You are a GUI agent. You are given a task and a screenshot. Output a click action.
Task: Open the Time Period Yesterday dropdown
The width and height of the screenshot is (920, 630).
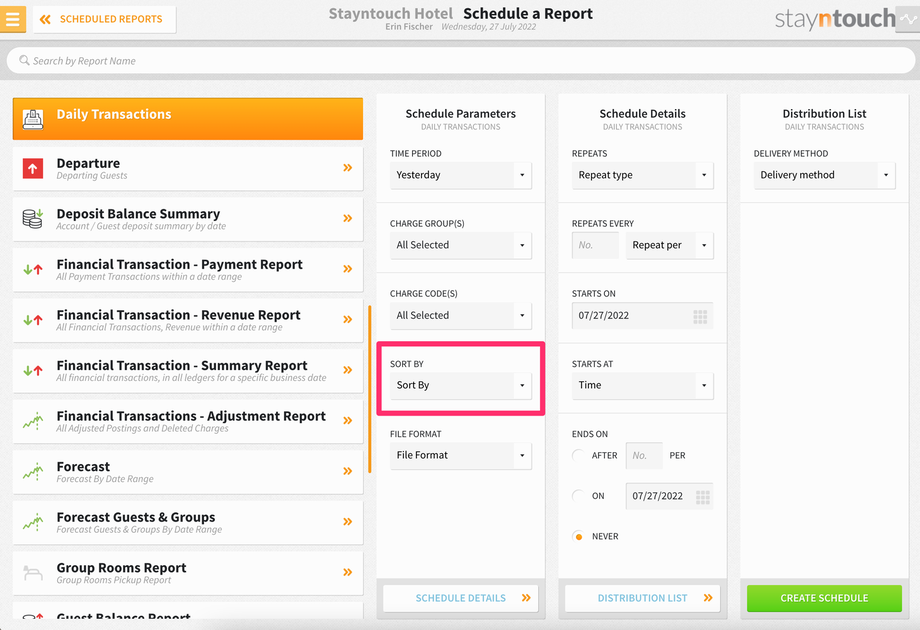[461, 175]
